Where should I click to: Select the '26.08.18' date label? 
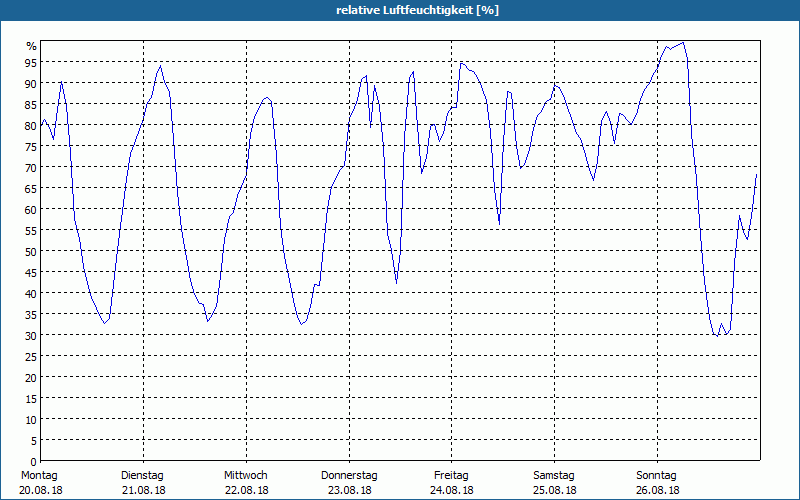click(658, 490)
